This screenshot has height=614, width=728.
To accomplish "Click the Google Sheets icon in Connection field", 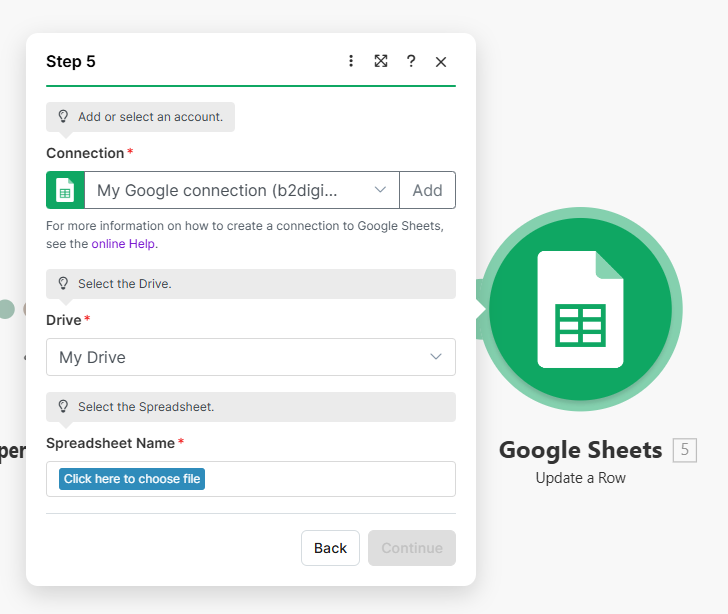I will click(x=65, y=190).
